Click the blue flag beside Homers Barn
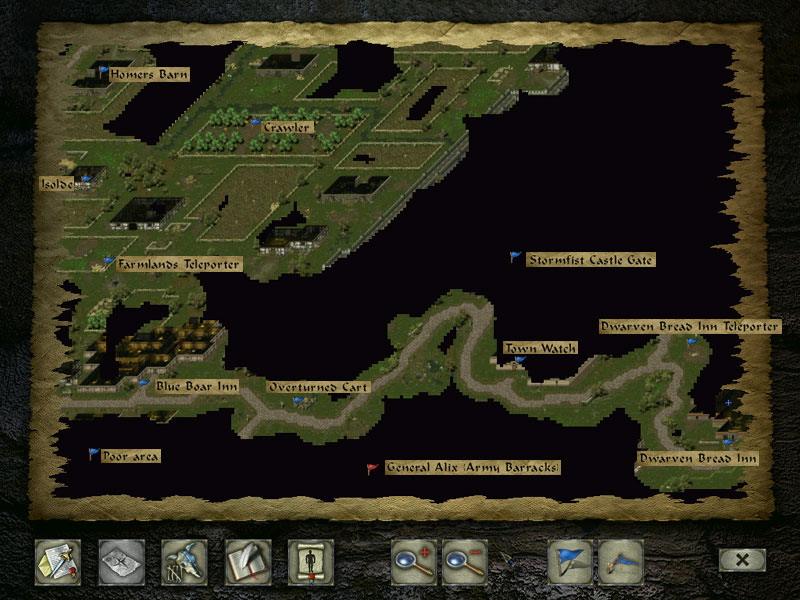Screen dimensions: 800x600 [x=103, y=71]
